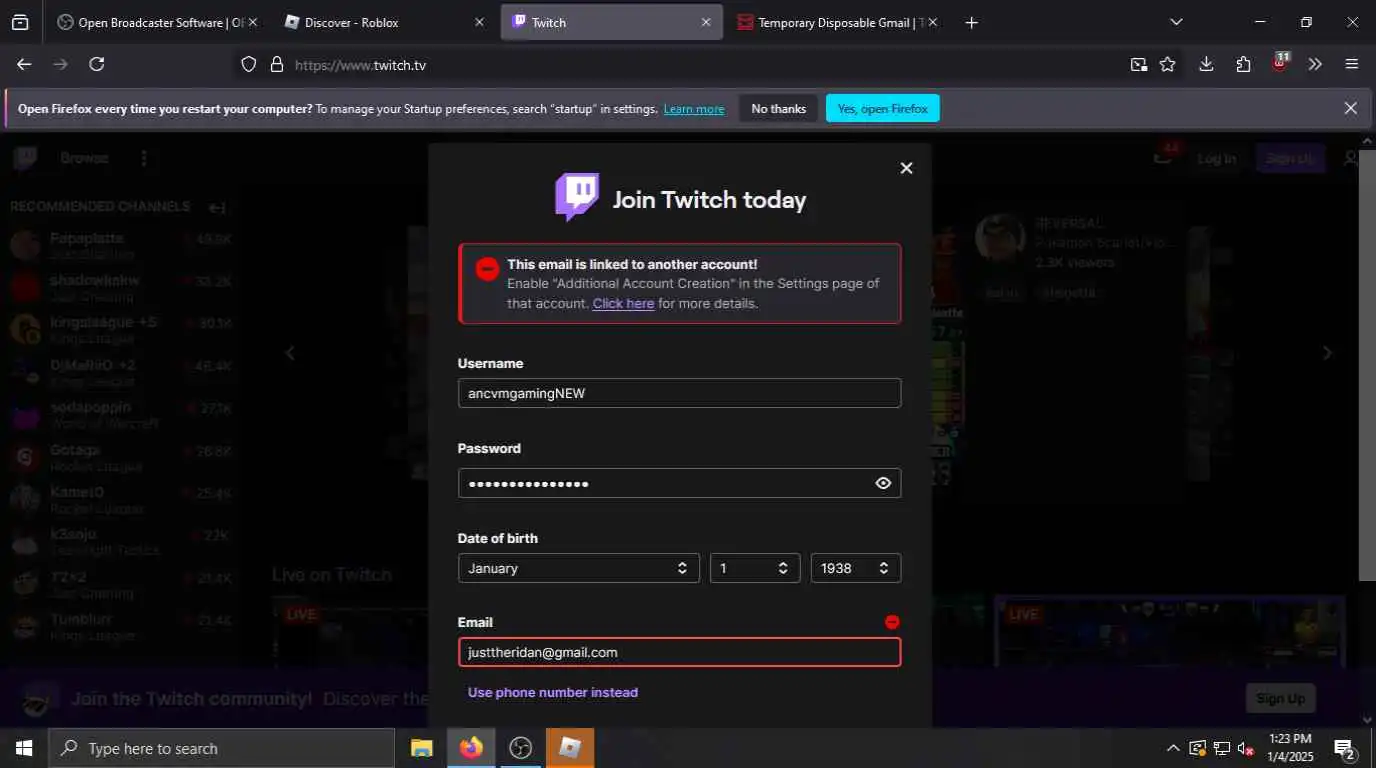This screenshot has width=1376, height=768.
Task: Show hidden system tray icons
Action: coord(1173,748)
